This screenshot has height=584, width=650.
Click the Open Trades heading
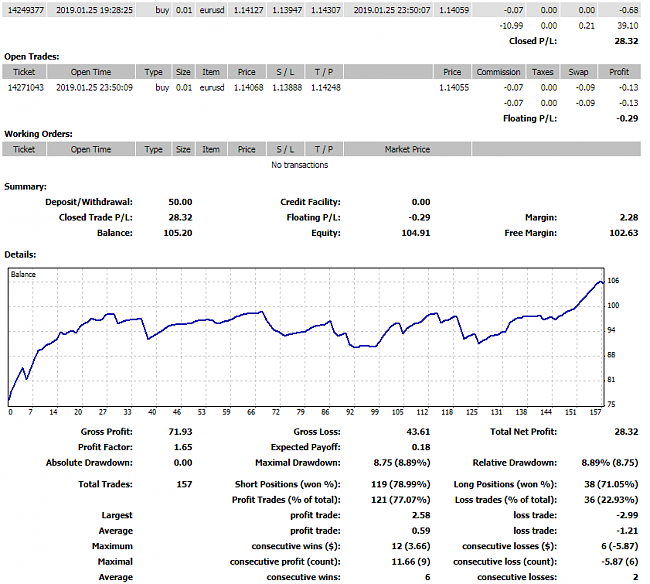click(32, 57)
